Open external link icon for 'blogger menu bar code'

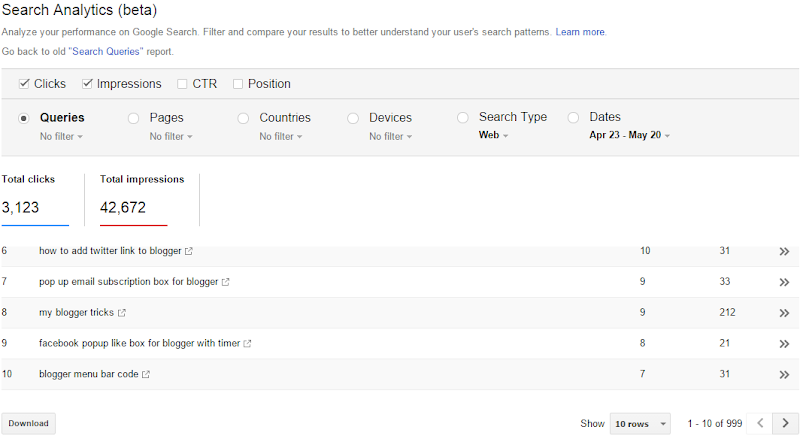[146, 374]
